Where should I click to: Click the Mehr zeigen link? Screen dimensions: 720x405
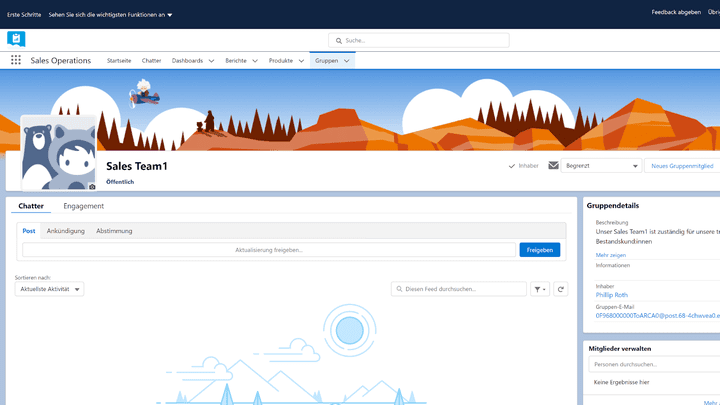[611, 255]
